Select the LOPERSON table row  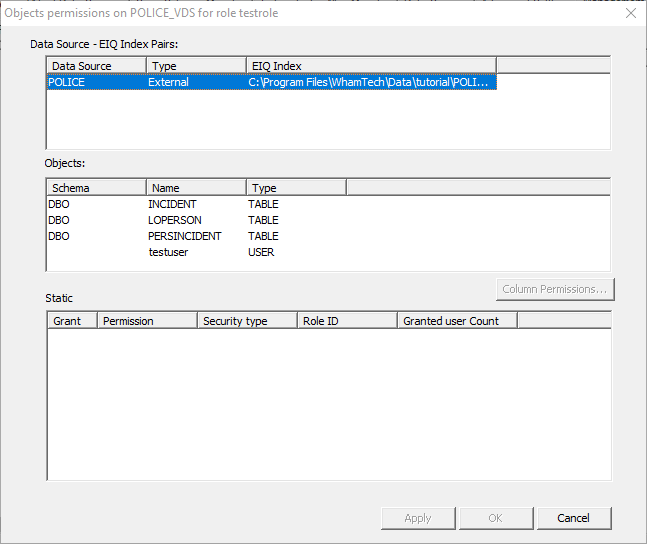point(174,220)
